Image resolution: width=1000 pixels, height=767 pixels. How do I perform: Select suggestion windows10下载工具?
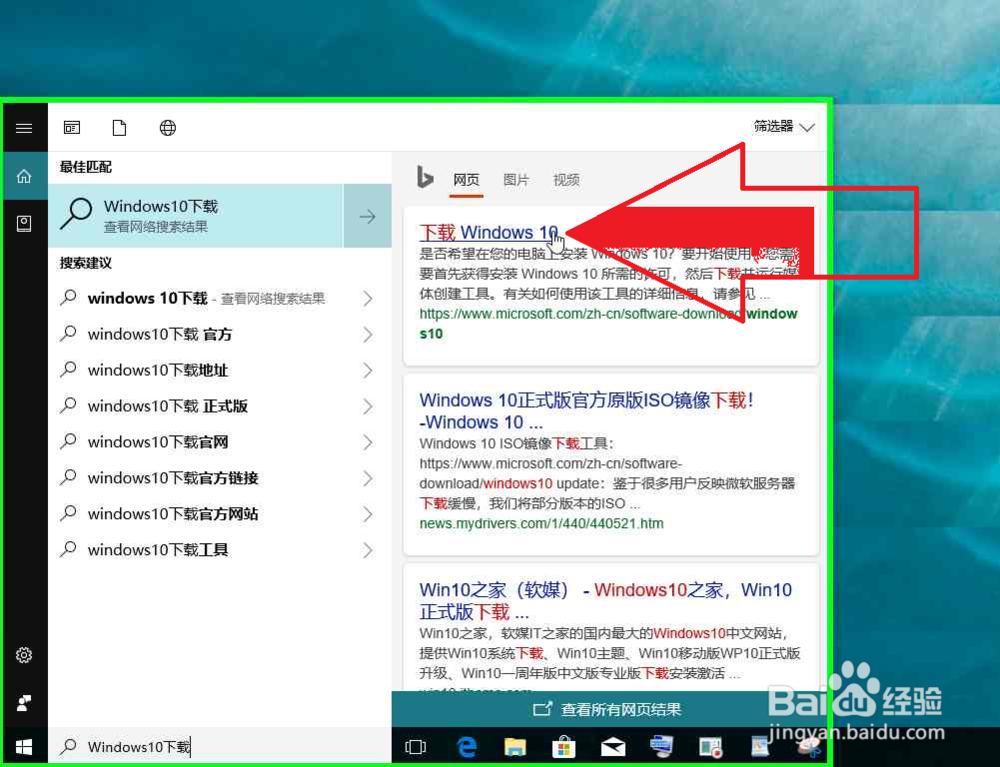tap(219, 550)
